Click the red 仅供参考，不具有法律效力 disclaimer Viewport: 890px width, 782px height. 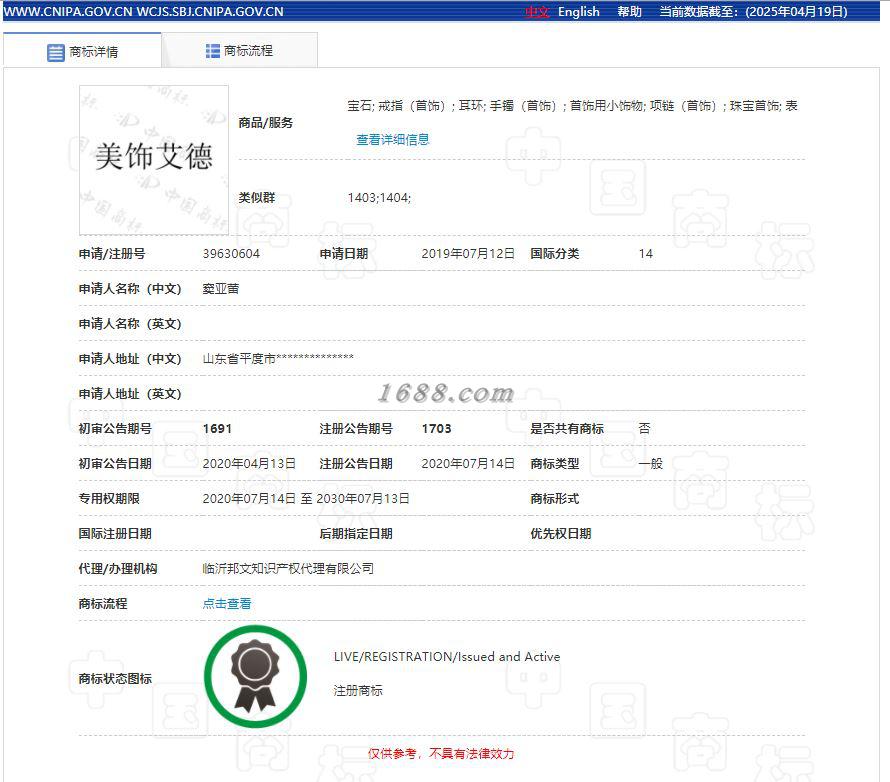[440, 754]
